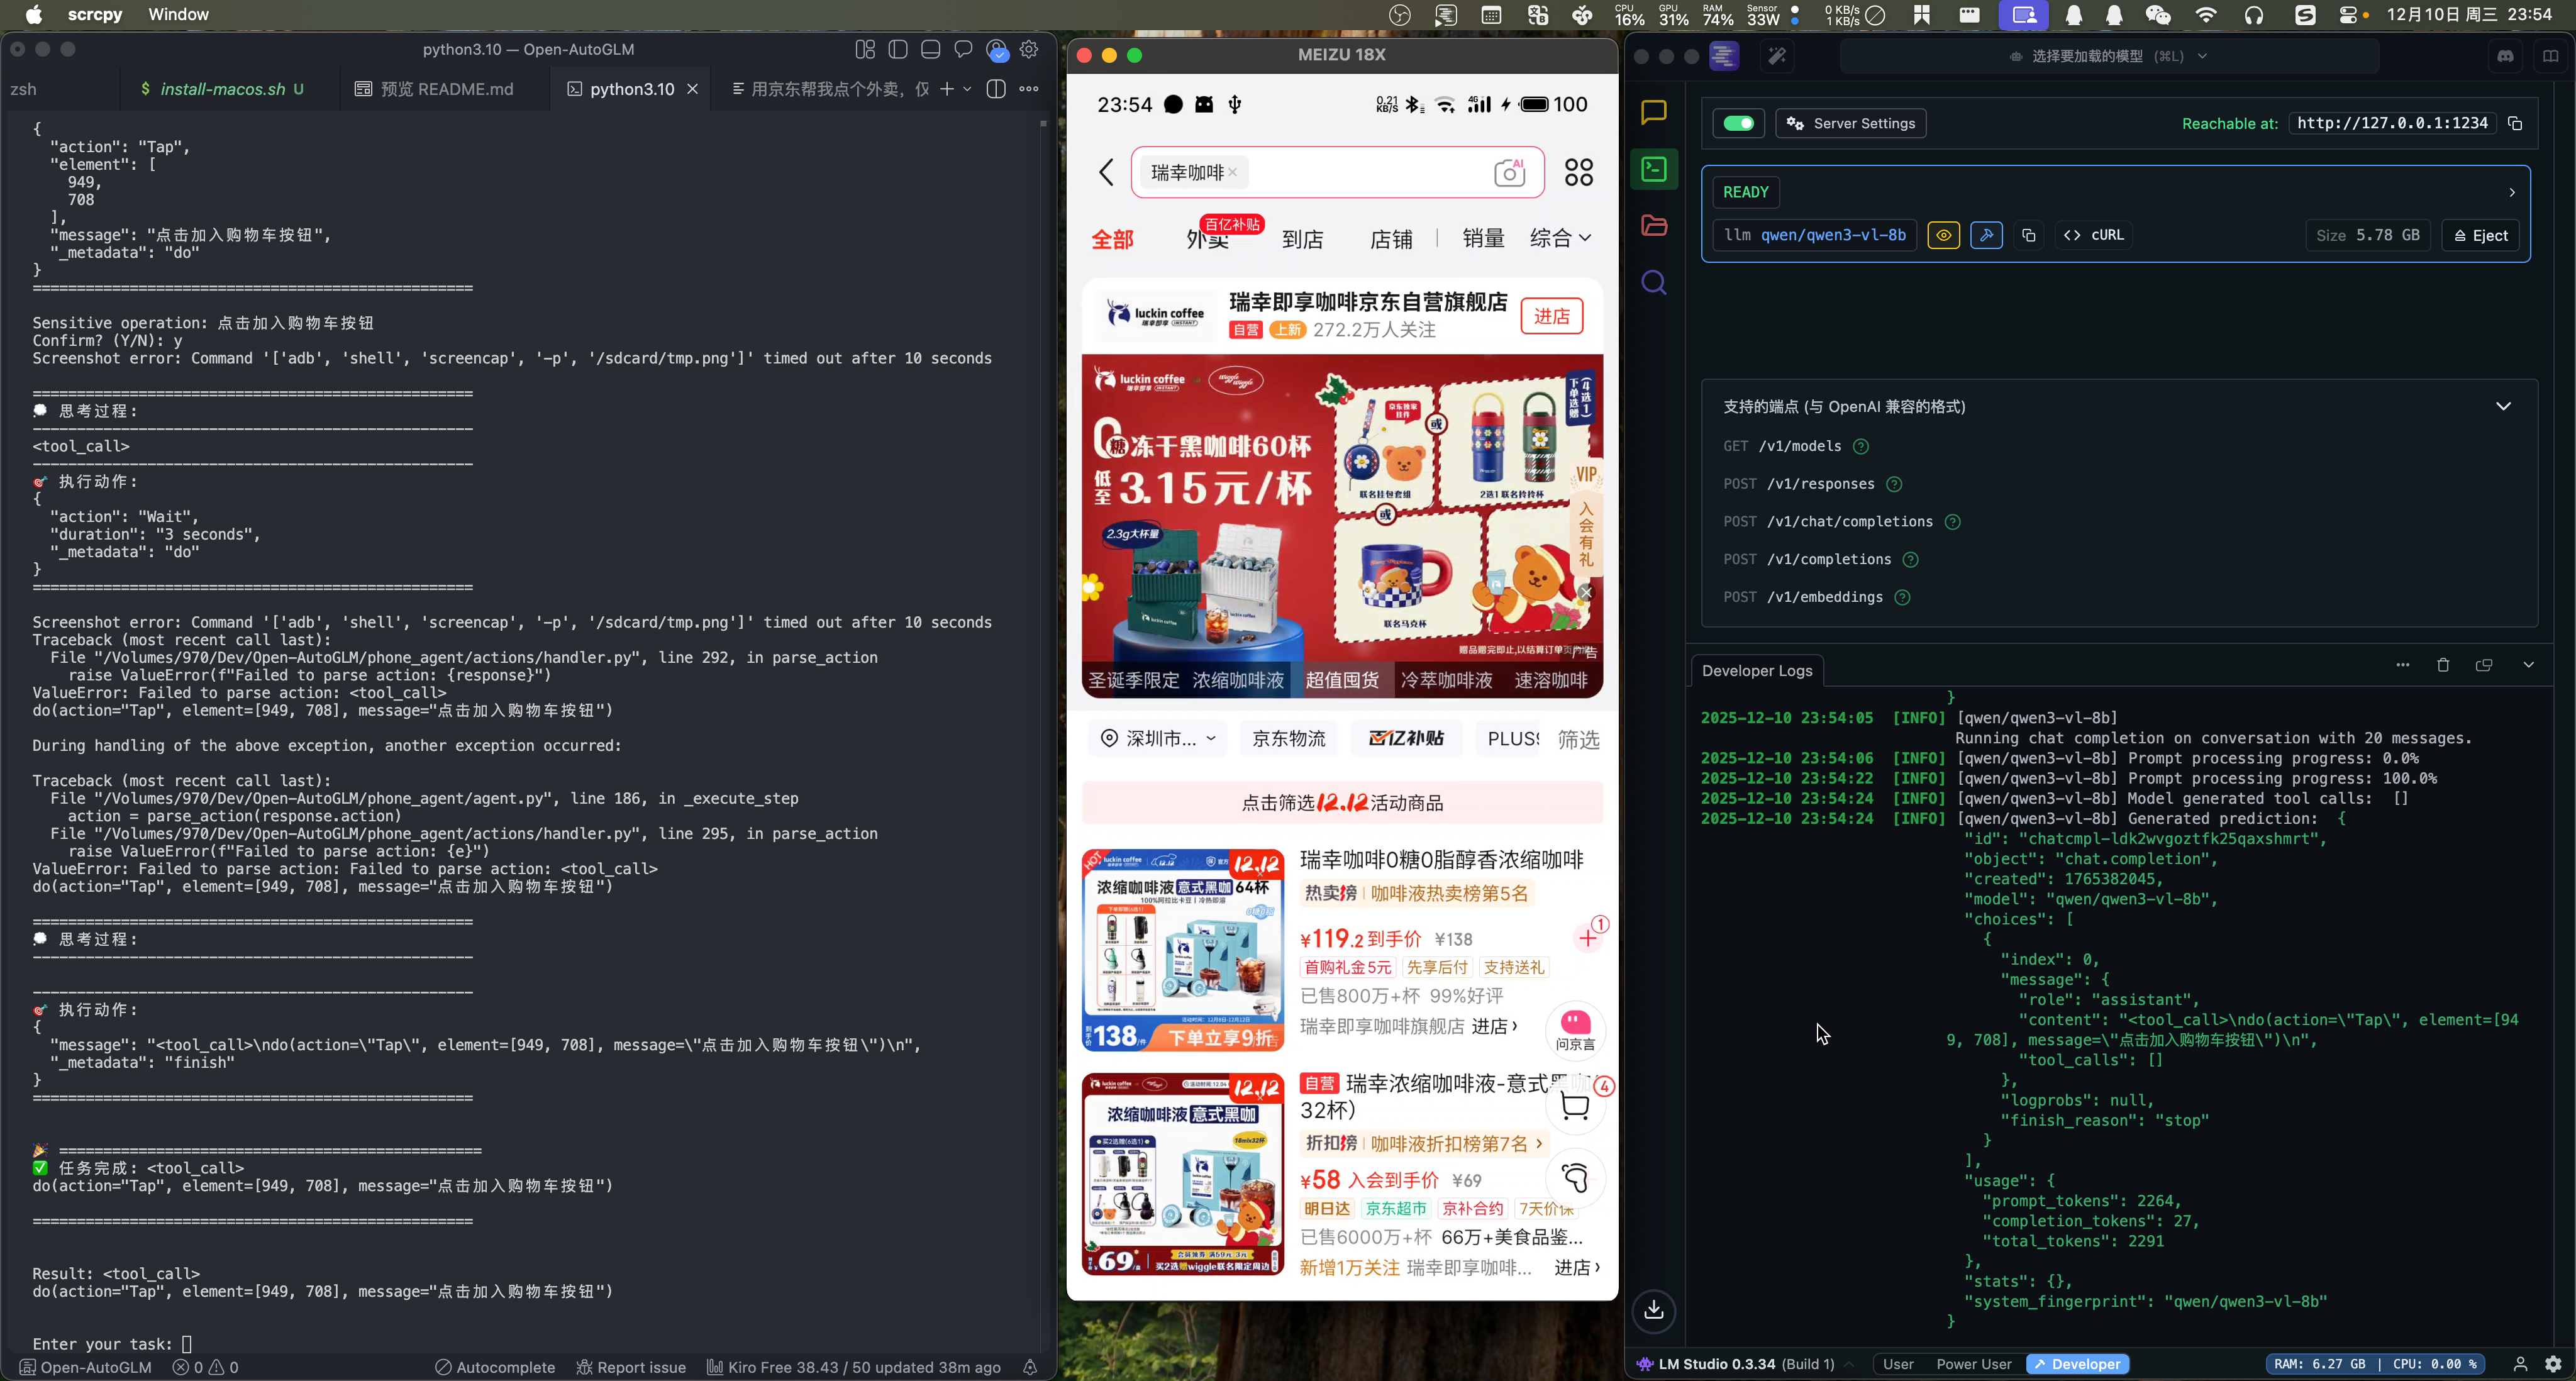Open the downloads icon at sidebar bottom

(x=1653, y=1310)
